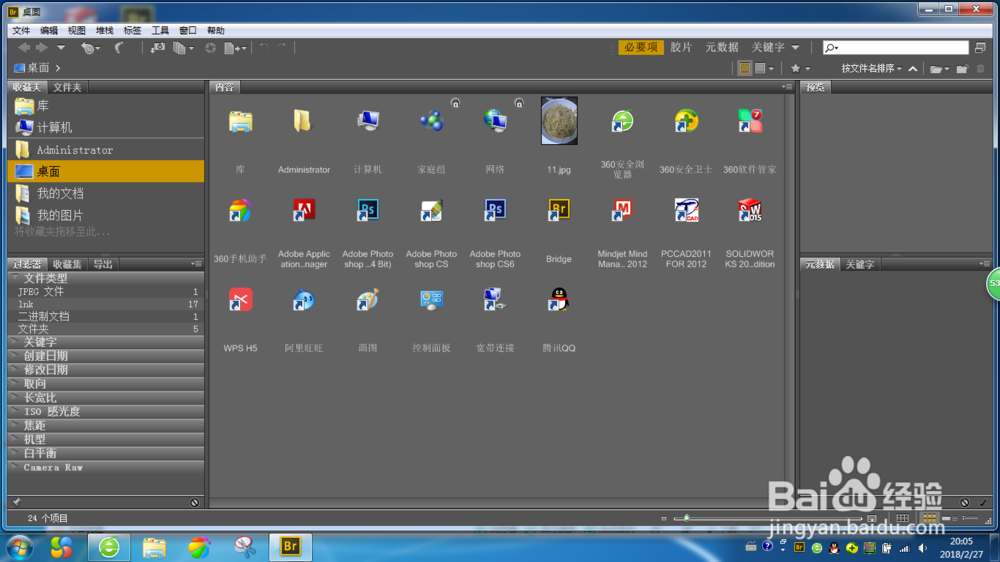Open the 文件 menu
Viewport: 1000px width, 562px height.
[21, 30]
